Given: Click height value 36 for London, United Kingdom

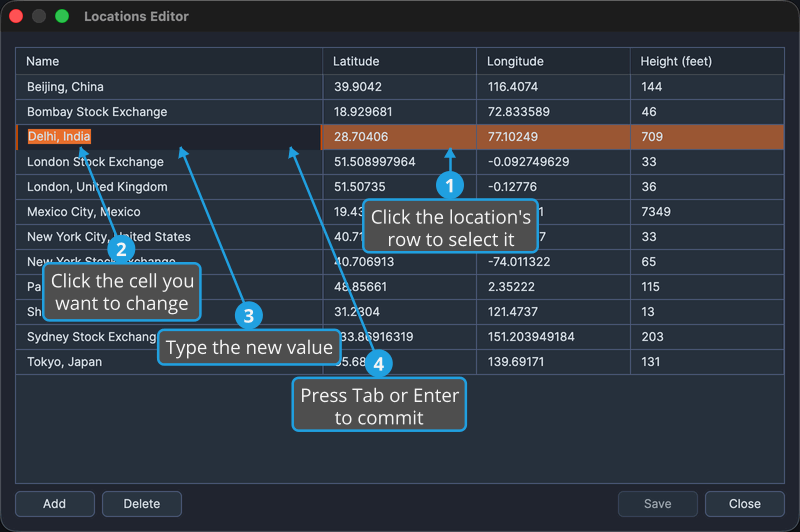Looking at the screenshot, I should click(649, 187).
